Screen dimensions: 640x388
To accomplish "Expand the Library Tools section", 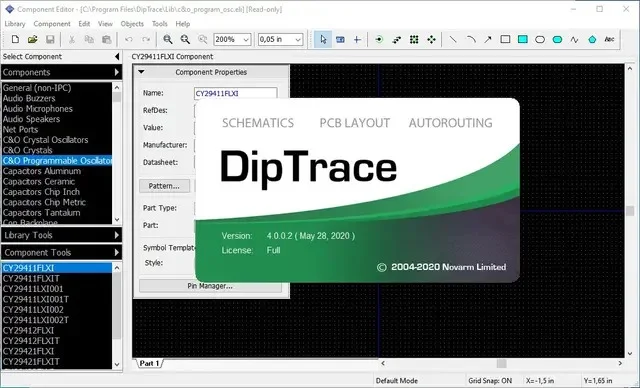I will click(x=62, y=235).
